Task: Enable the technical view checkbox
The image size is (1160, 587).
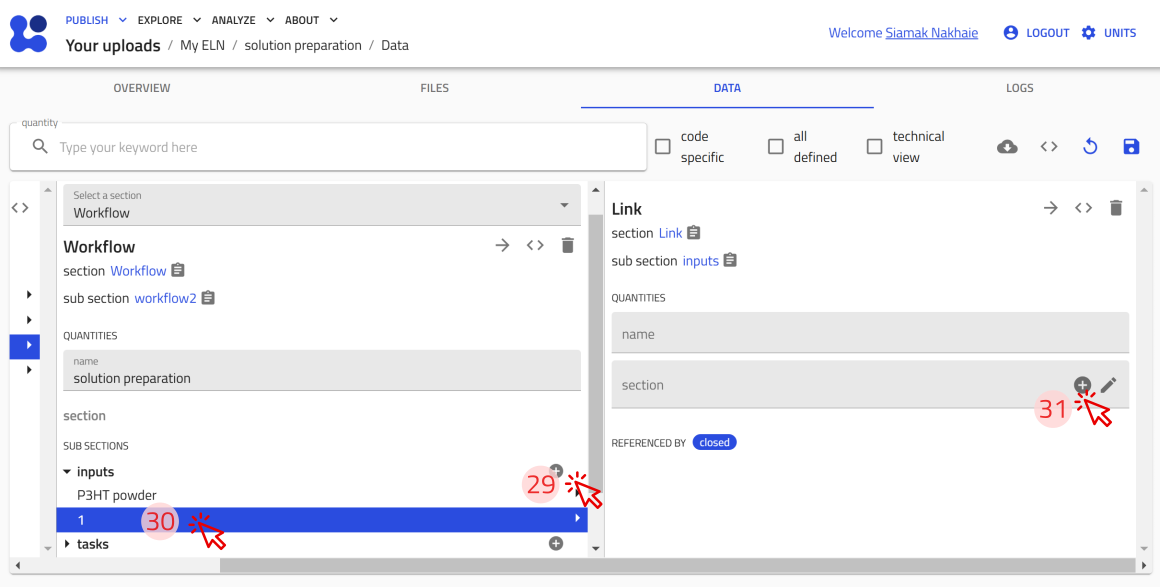Action: 874,147
